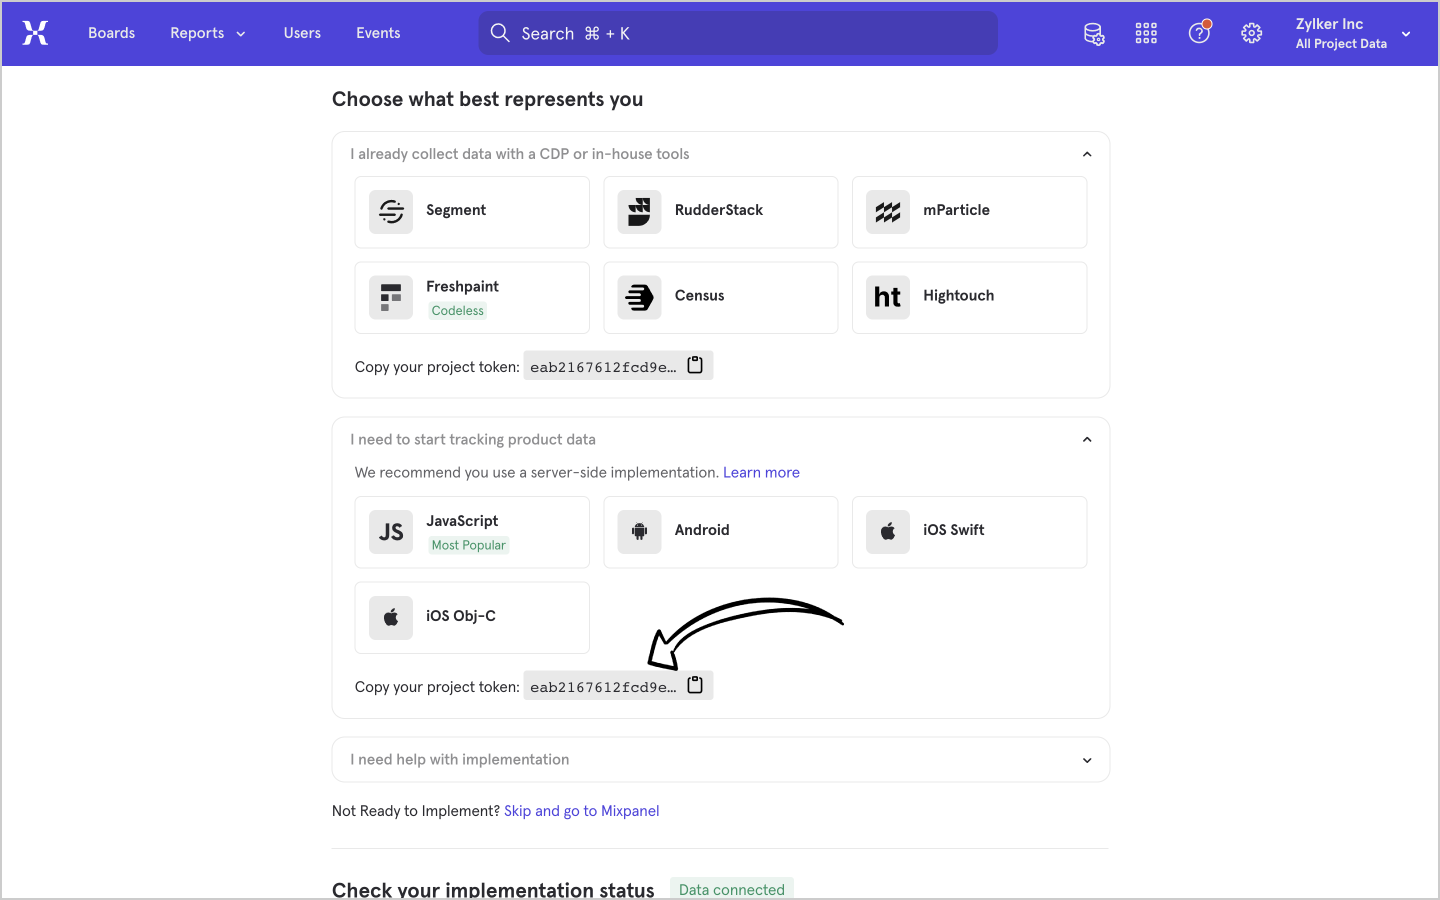The width and height of the screenshot is (1440, 900).
Task: Open the data management database icon
Action: point(1094,34)
